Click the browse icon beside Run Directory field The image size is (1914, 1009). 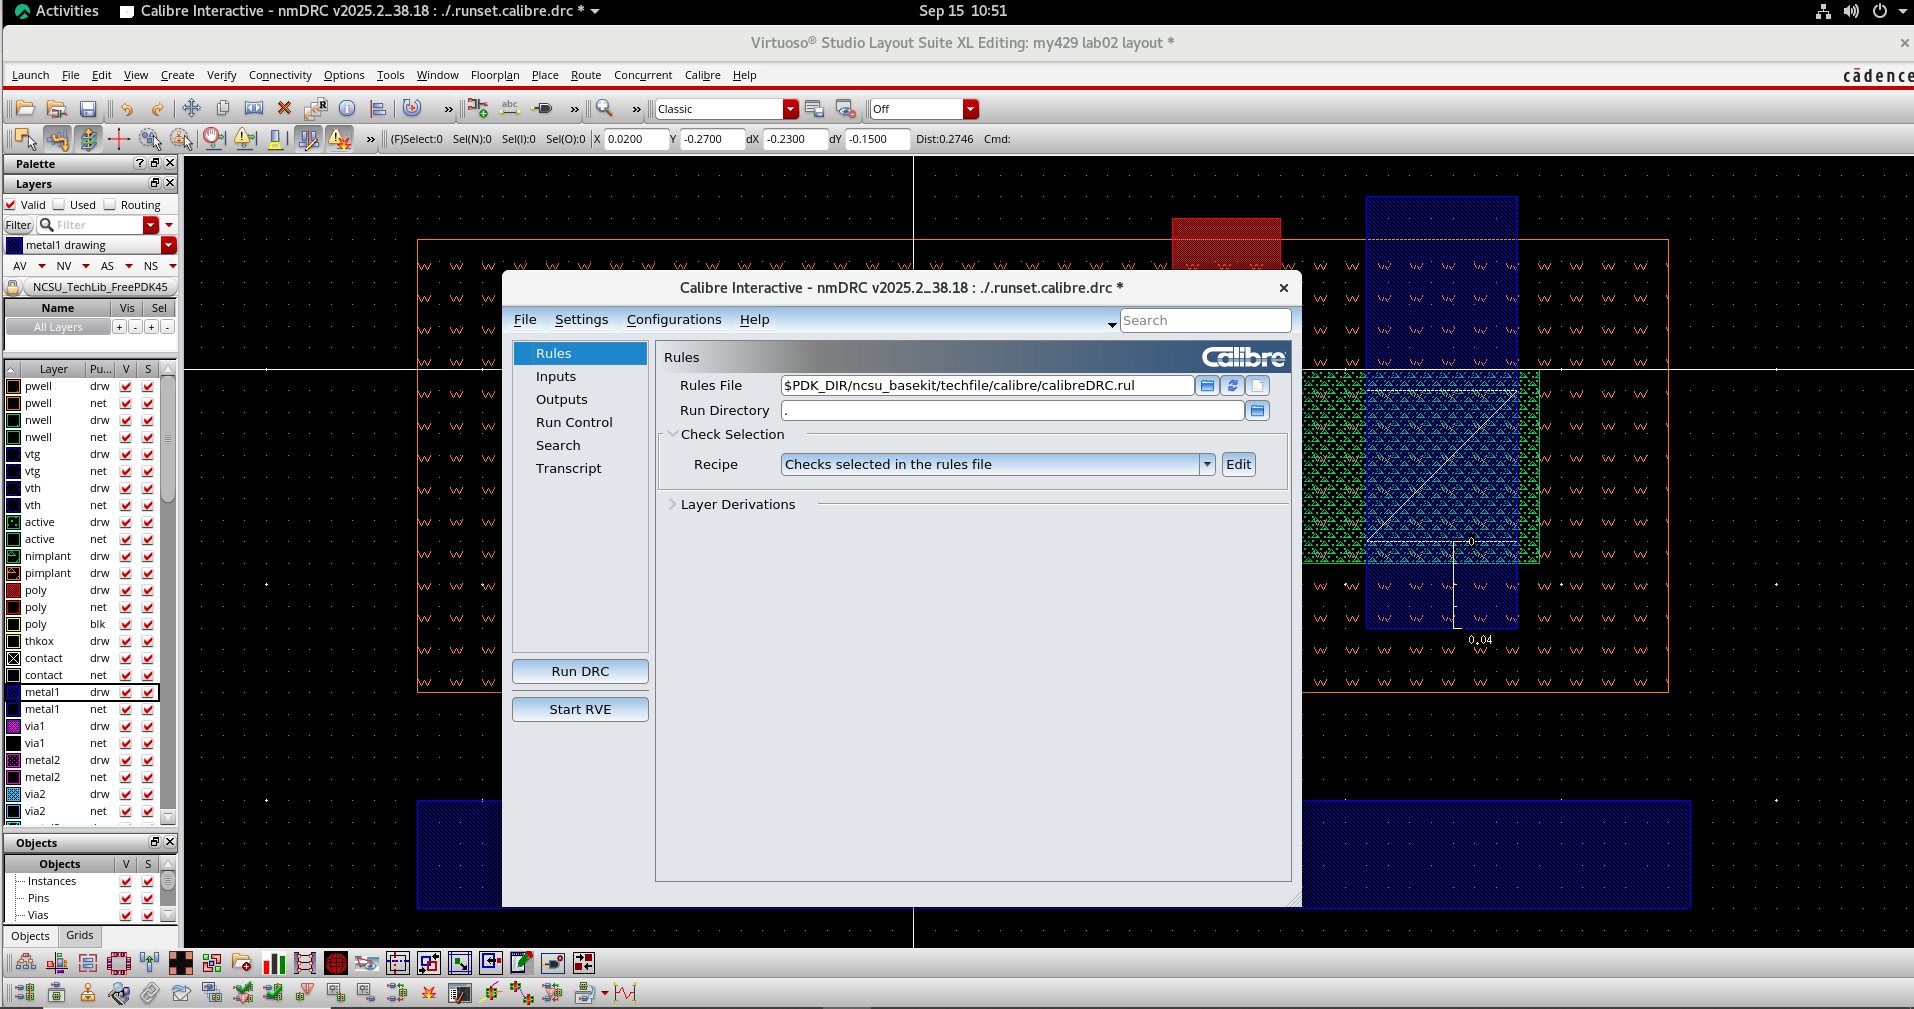tap(1257, 410)
